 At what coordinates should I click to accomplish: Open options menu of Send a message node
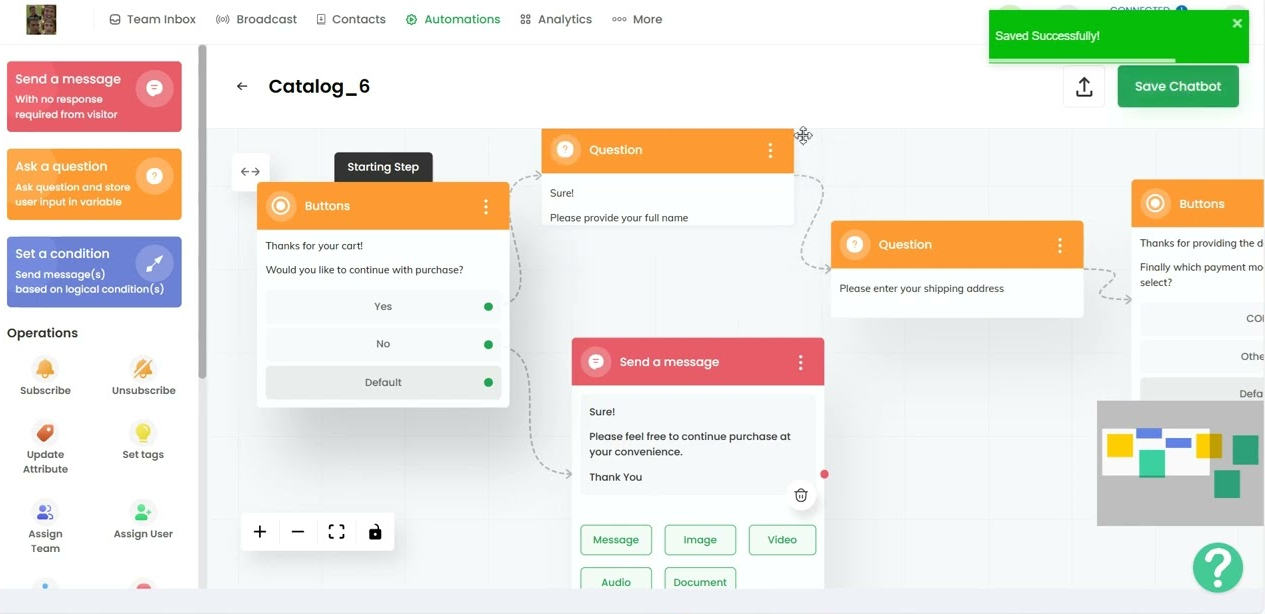[800, 362]
